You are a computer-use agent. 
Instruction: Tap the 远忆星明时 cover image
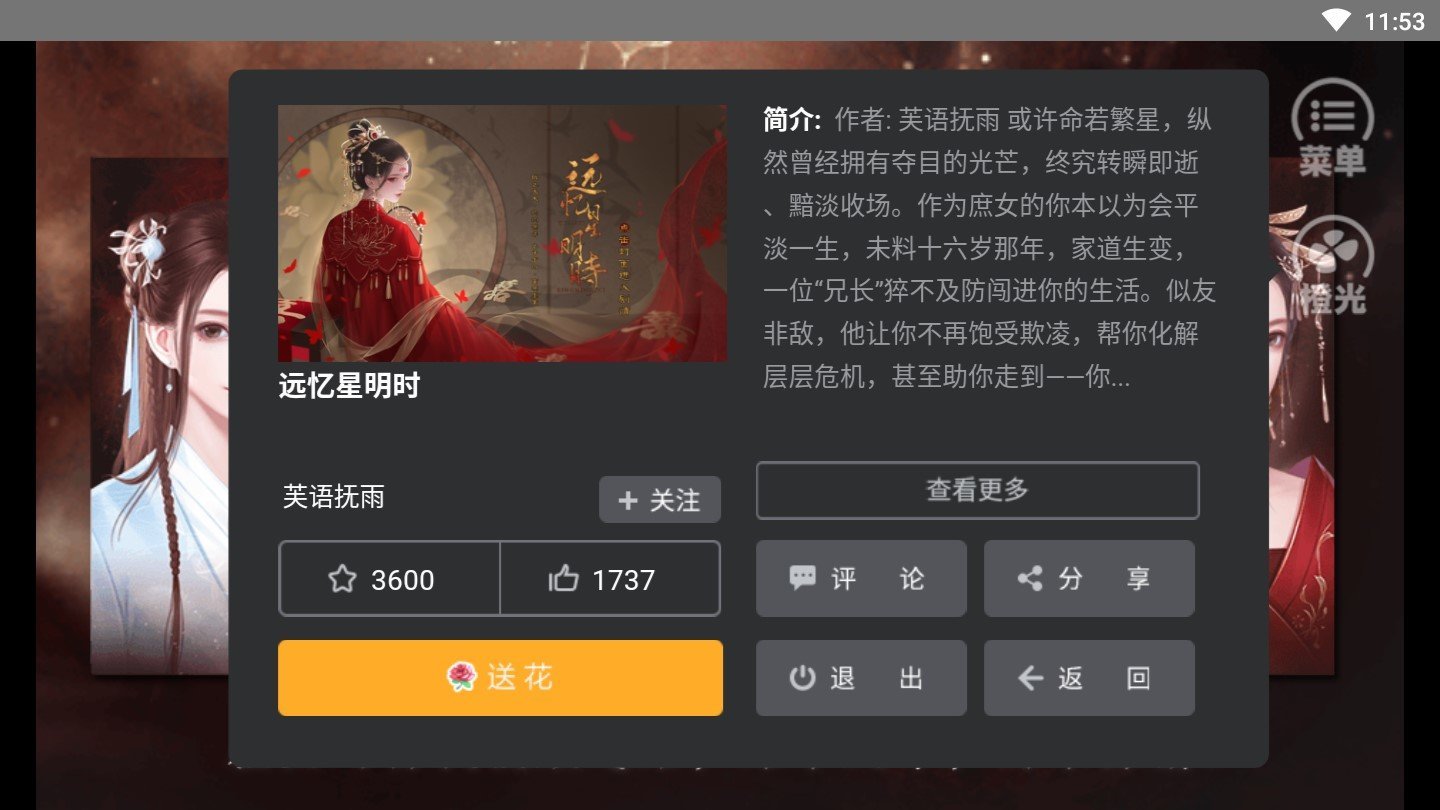click(502, 233)
